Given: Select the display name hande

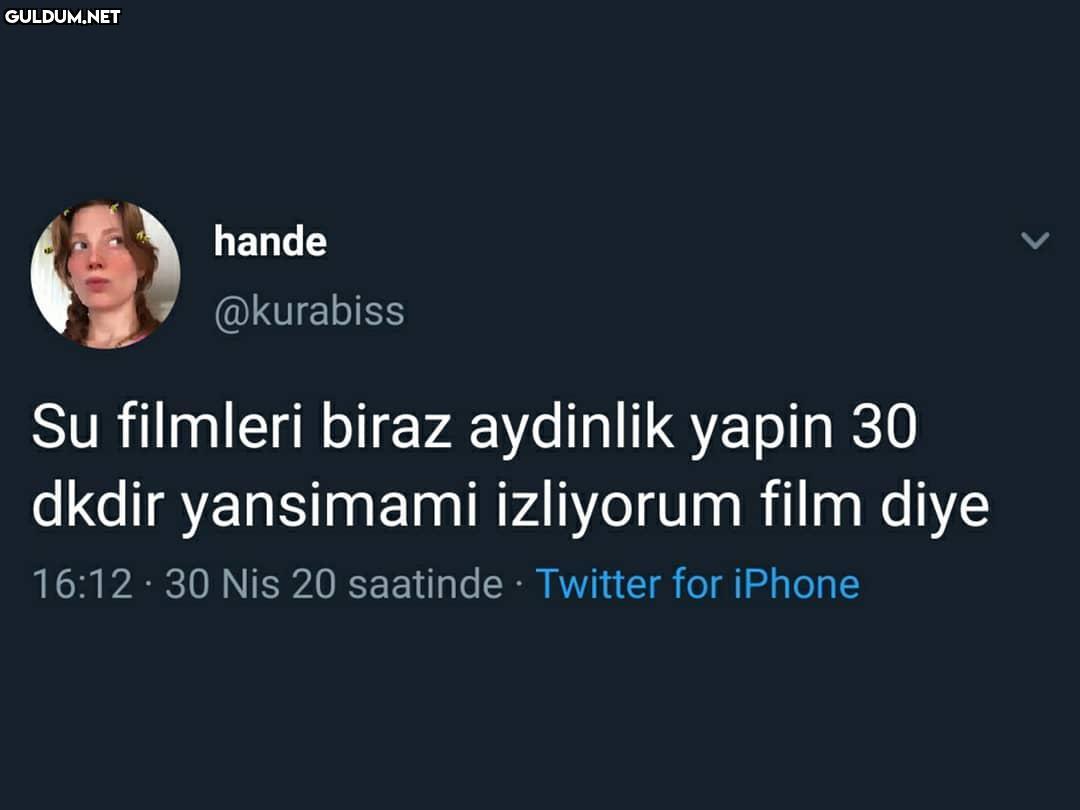Looking at the screenshot, I should pyautogui.click(x=270, y=241).
